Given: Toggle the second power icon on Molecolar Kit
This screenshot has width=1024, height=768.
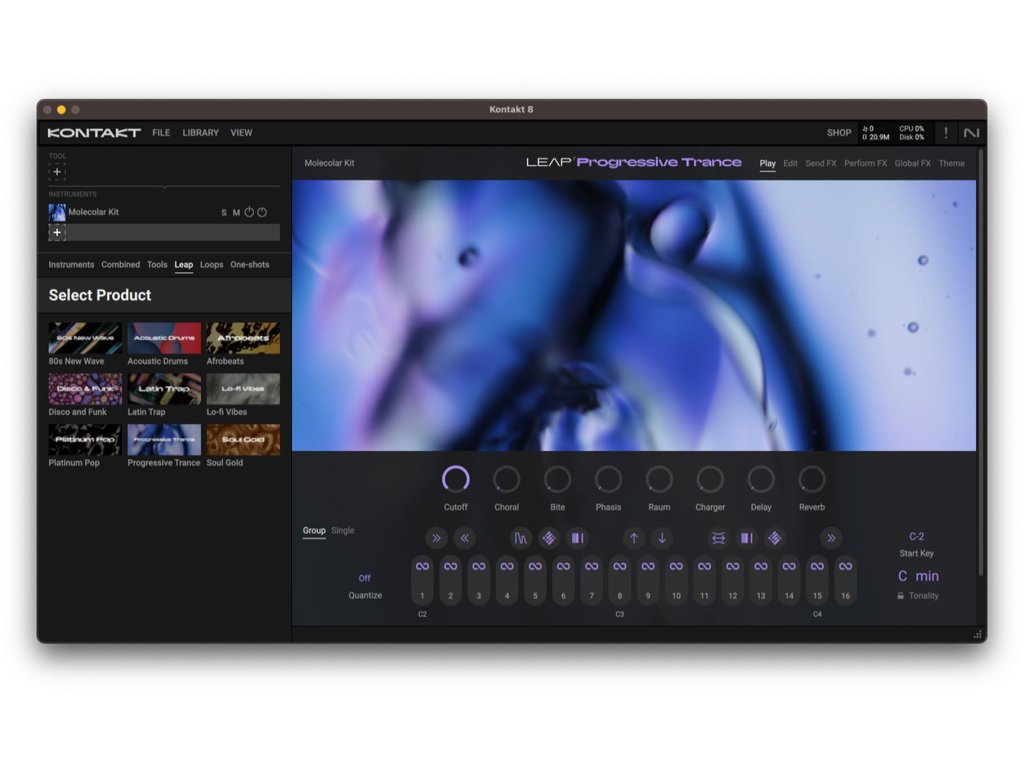Looking at the screenshot, I should 262,212.
